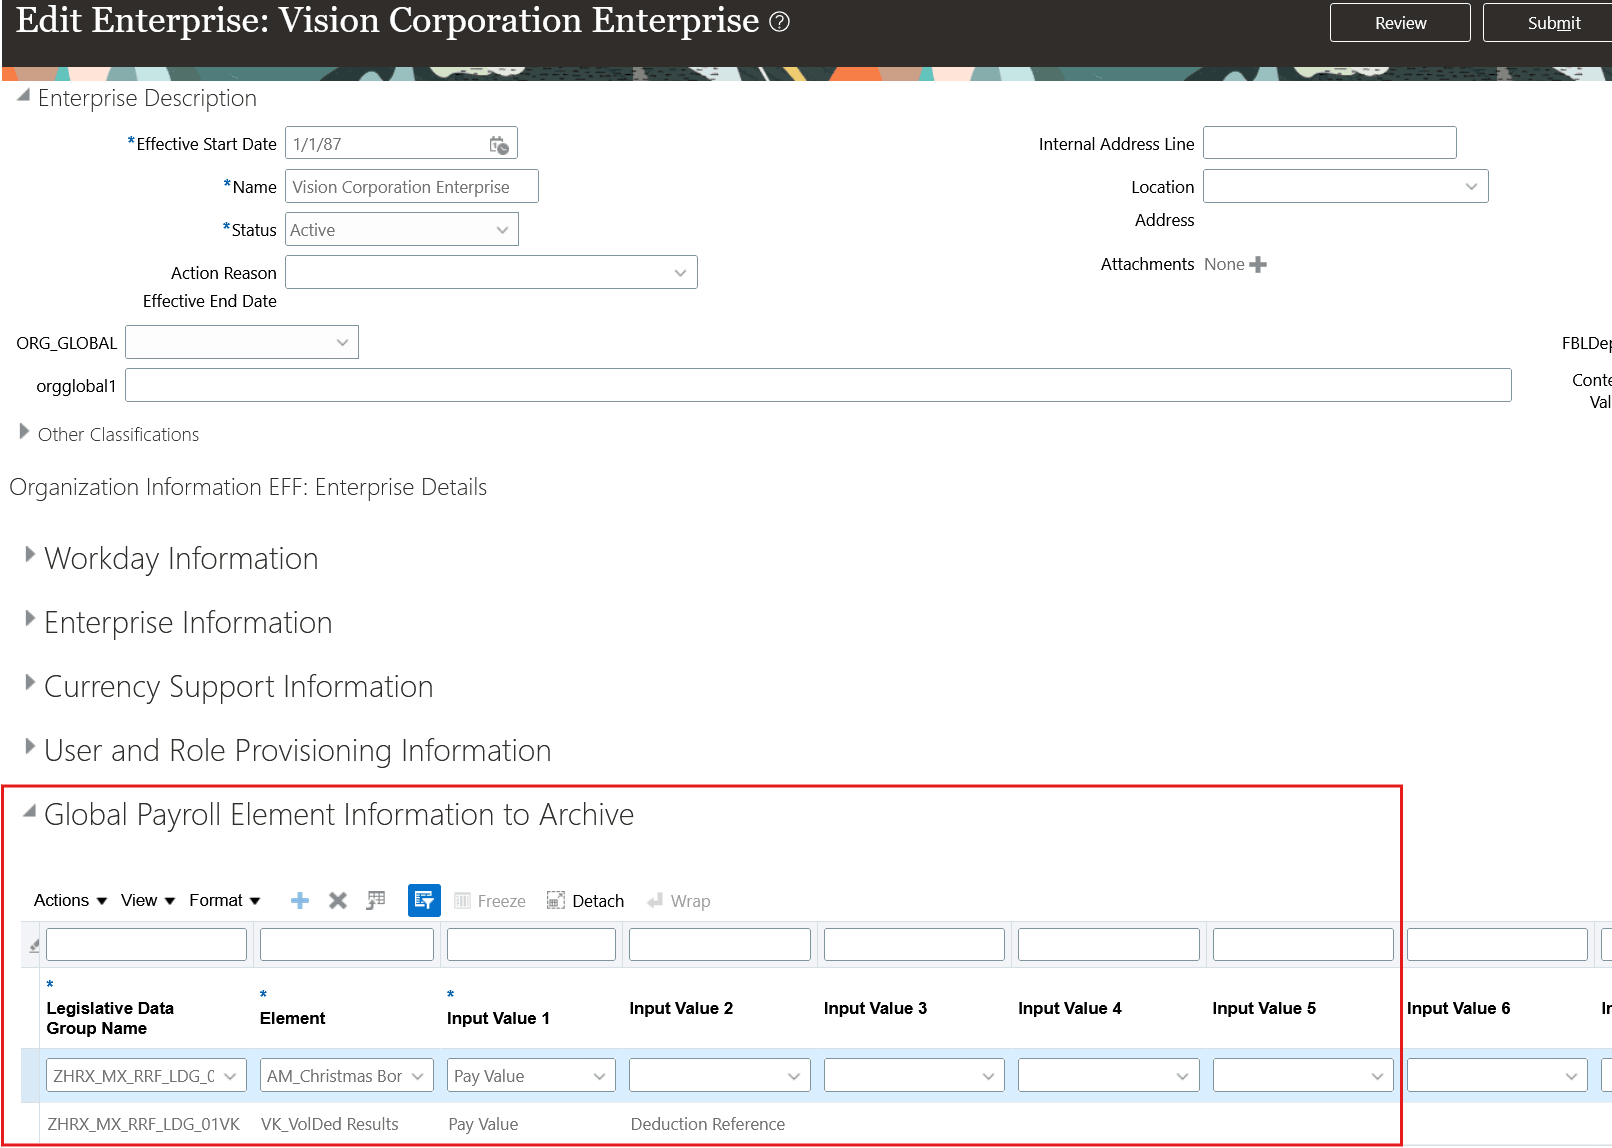Expand Workday Information section
The width and height of the screenshot is (1612, 1148).
30,554
